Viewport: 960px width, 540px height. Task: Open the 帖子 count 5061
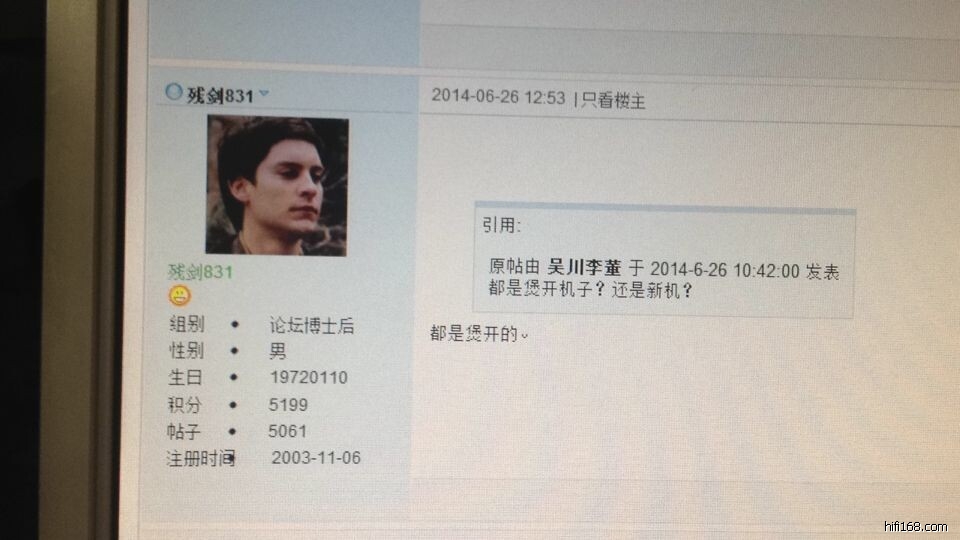(287, 431)
